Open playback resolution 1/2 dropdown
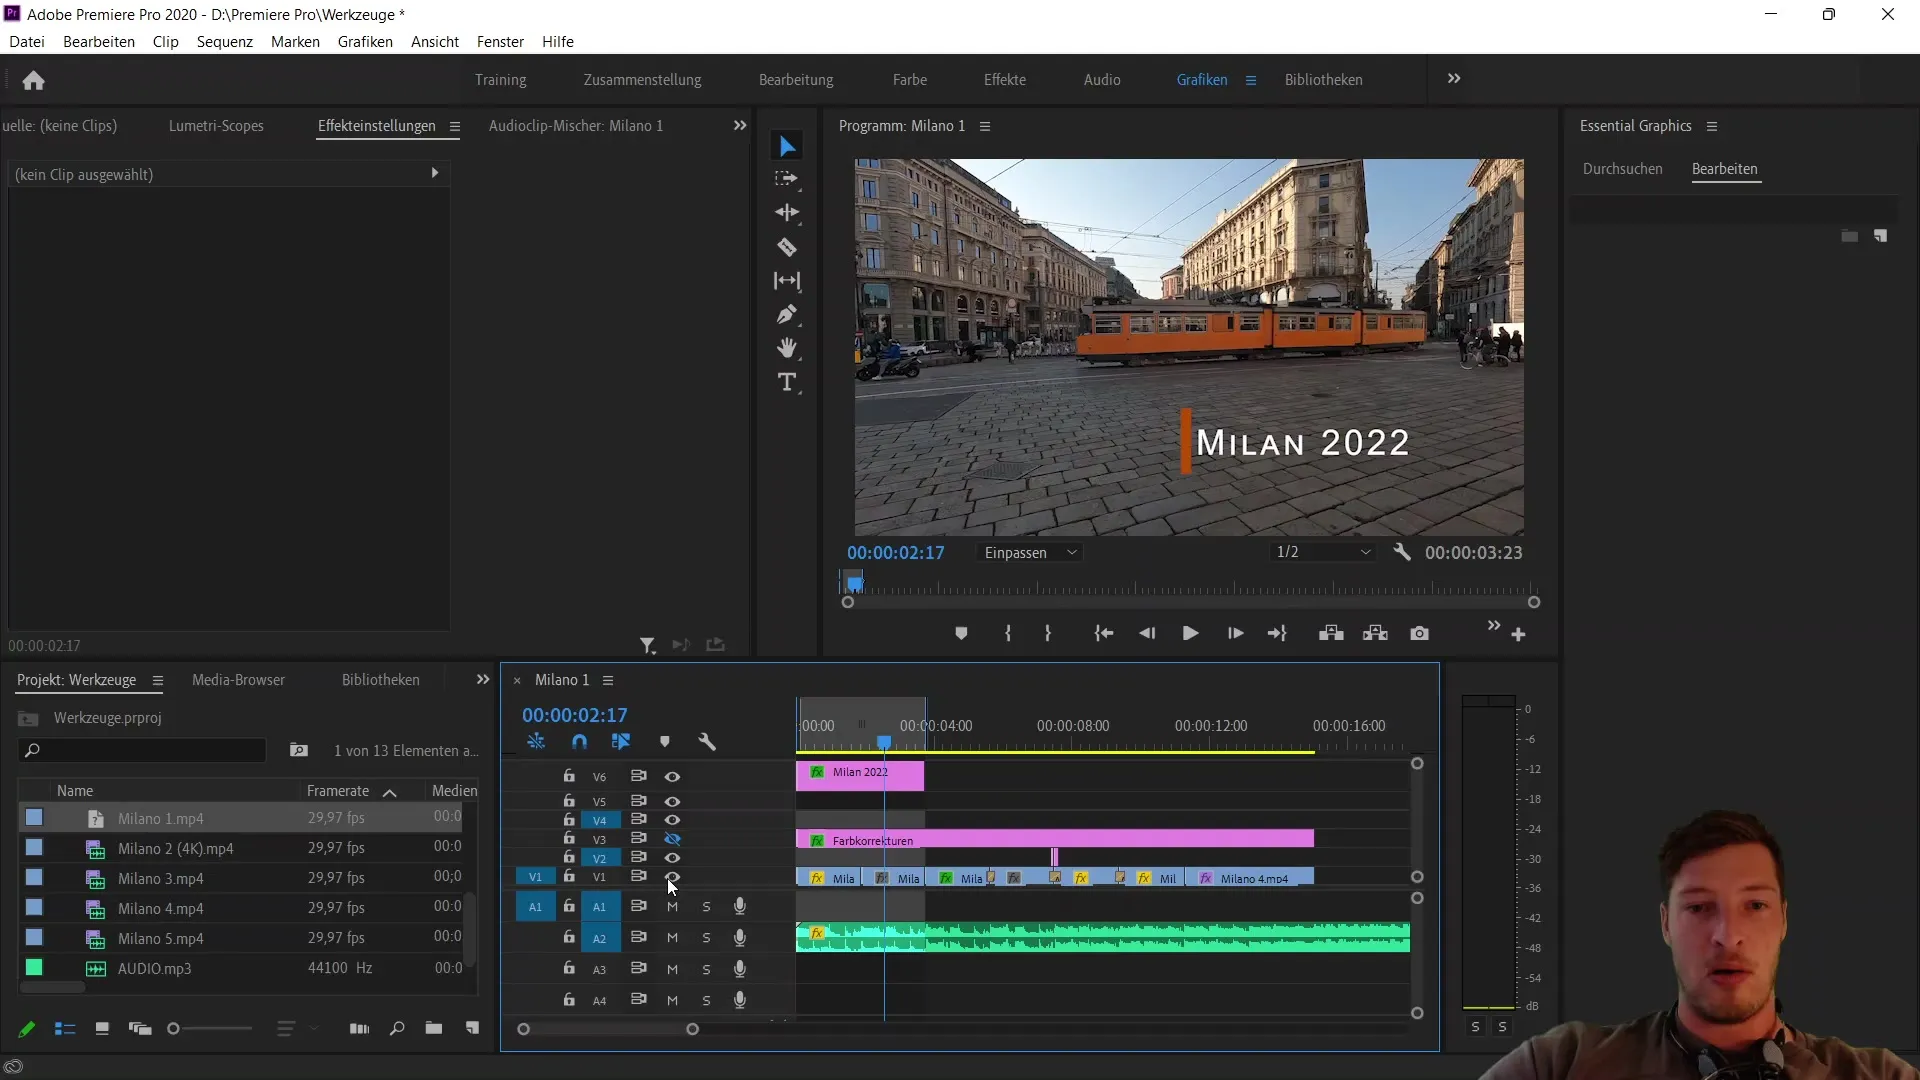This screenshot has width=1920, height=1080. tap(1323, 553)
